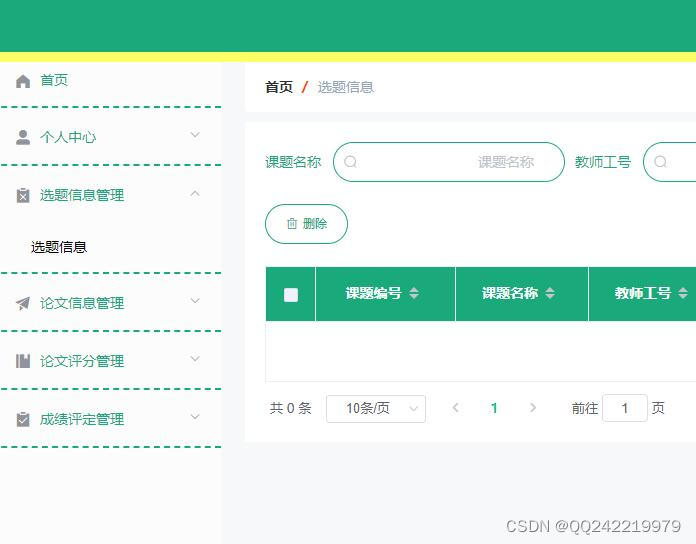Sort by 课题编号 column arrows

(414, 293)
